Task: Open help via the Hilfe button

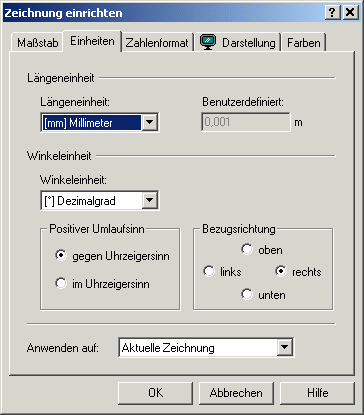Action: click(317, 393)
